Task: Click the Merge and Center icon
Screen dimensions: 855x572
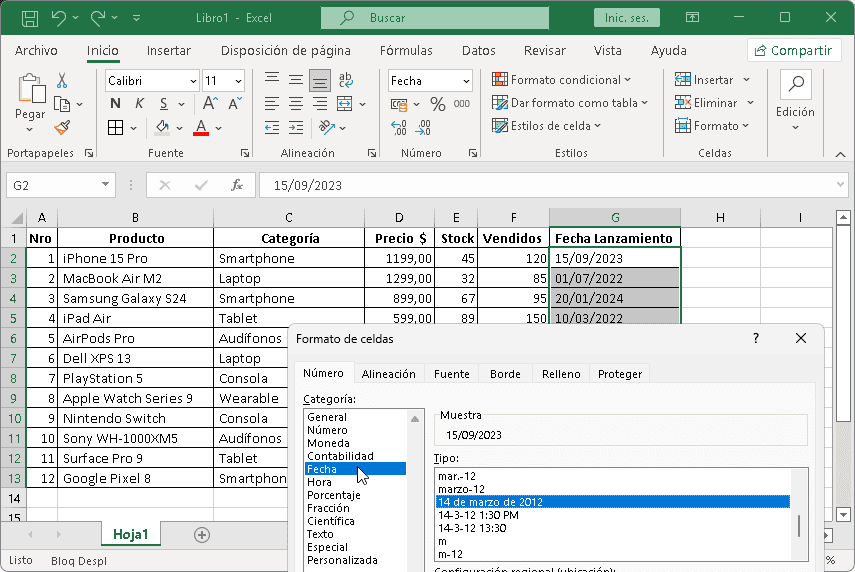Action: [344, 104]
